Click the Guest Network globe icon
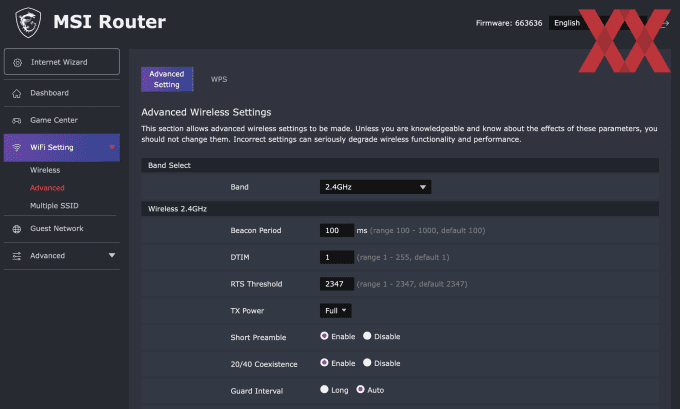 click(x=16, y=229)
